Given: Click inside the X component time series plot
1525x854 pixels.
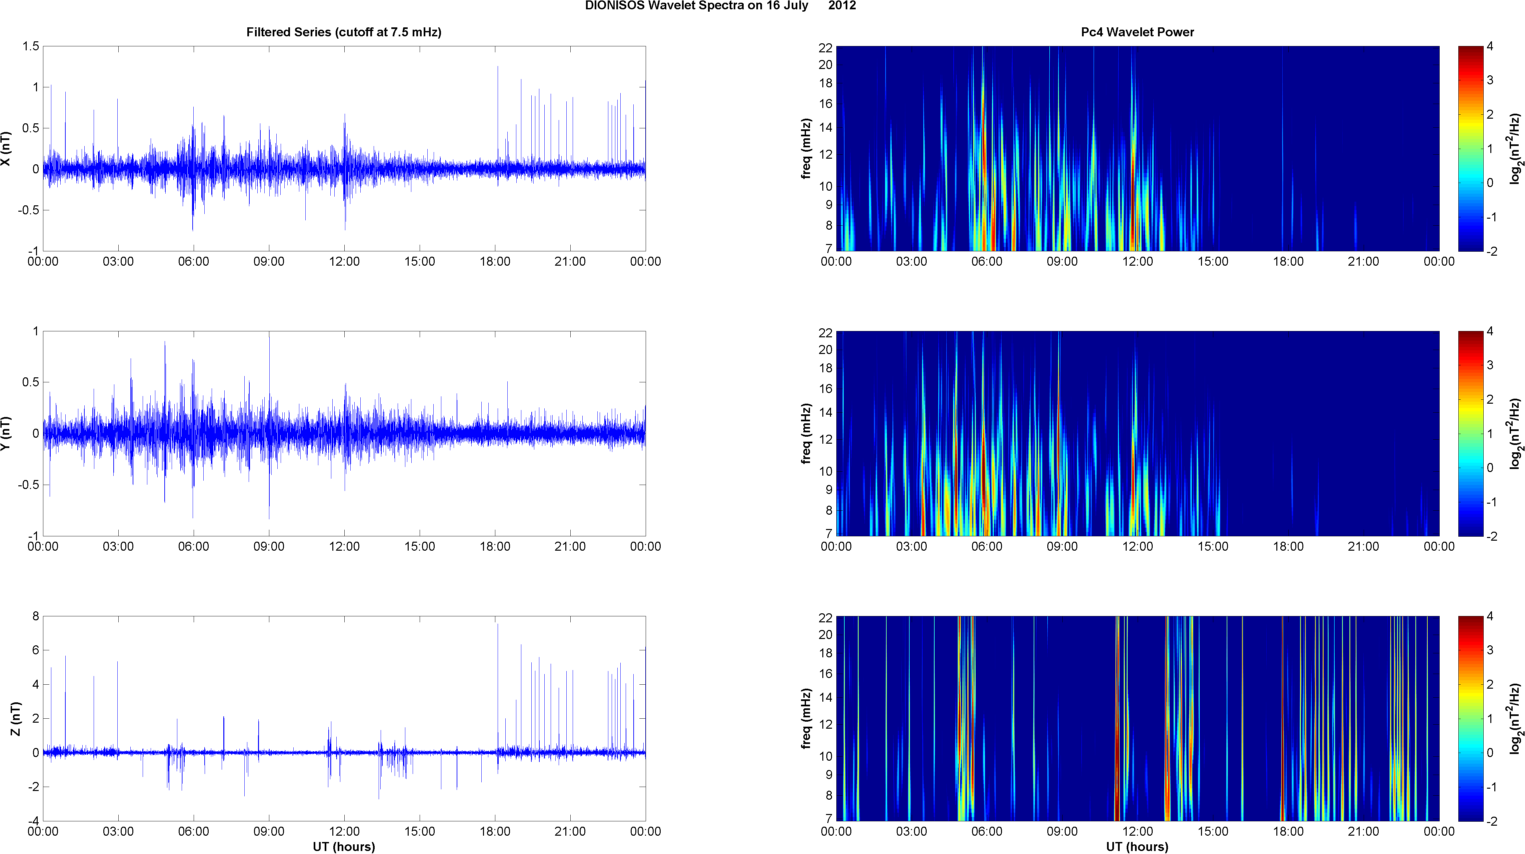Looking at the screenshot, I should pos(344,148).
